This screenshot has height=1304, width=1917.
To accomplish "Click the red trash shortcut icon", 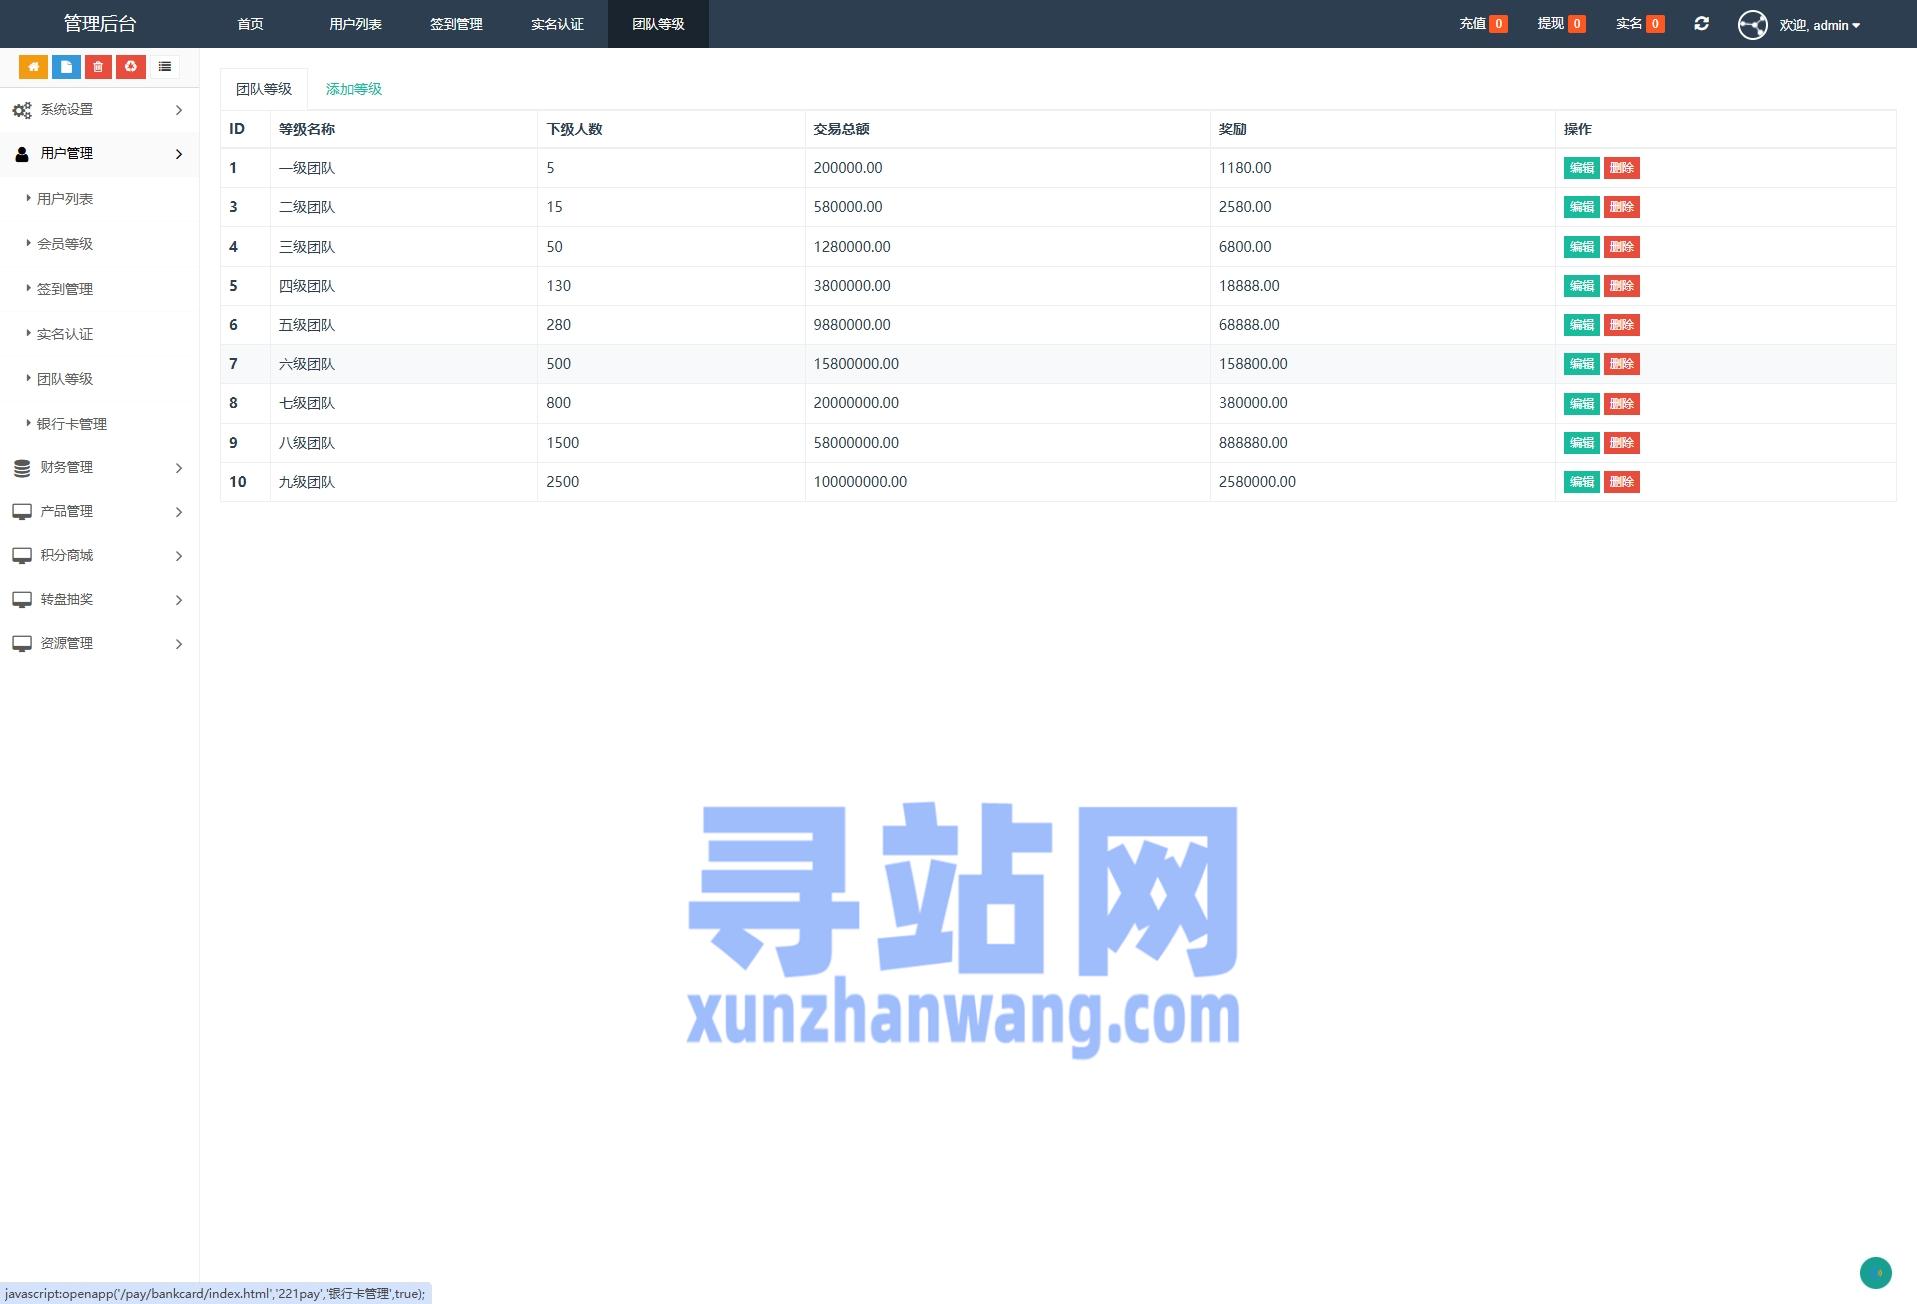I will point(98,67).
